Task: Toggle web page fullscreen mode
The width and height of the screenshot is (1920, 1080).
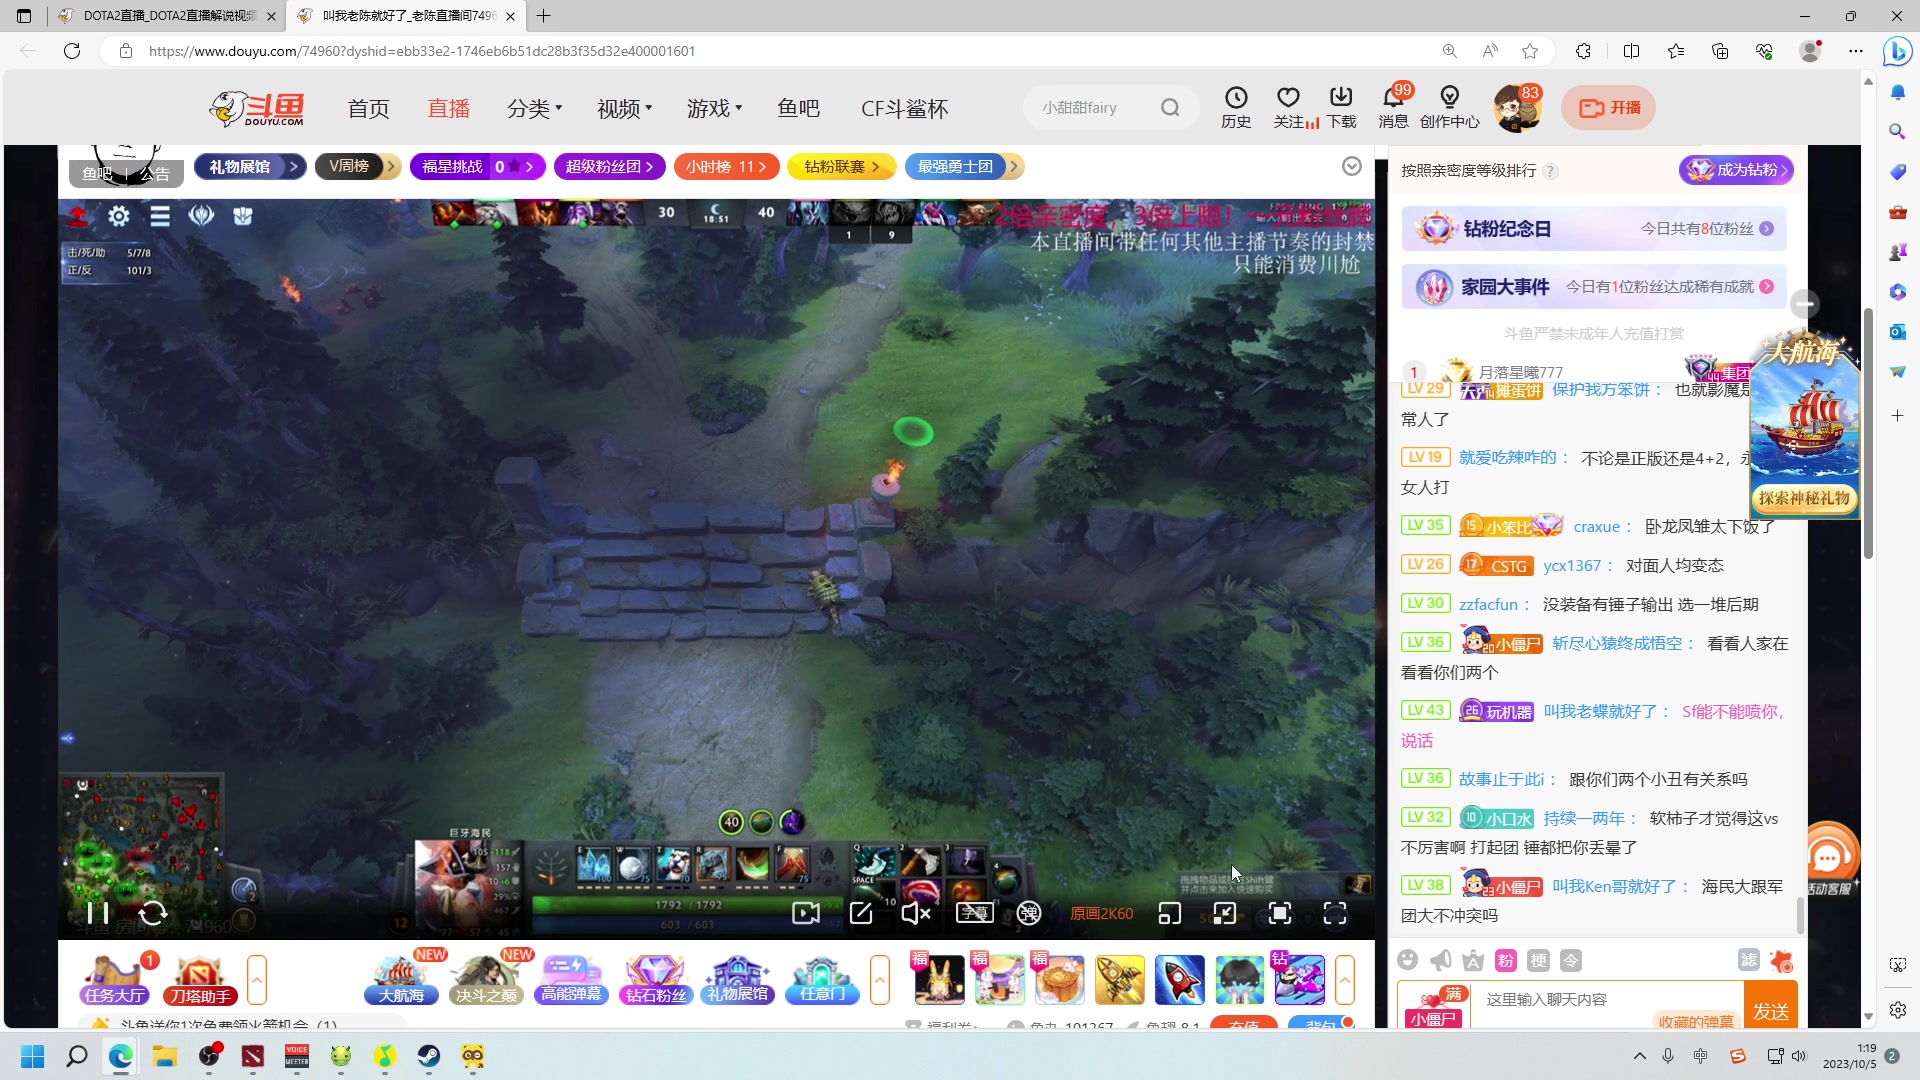Action: click(1280, 913)
